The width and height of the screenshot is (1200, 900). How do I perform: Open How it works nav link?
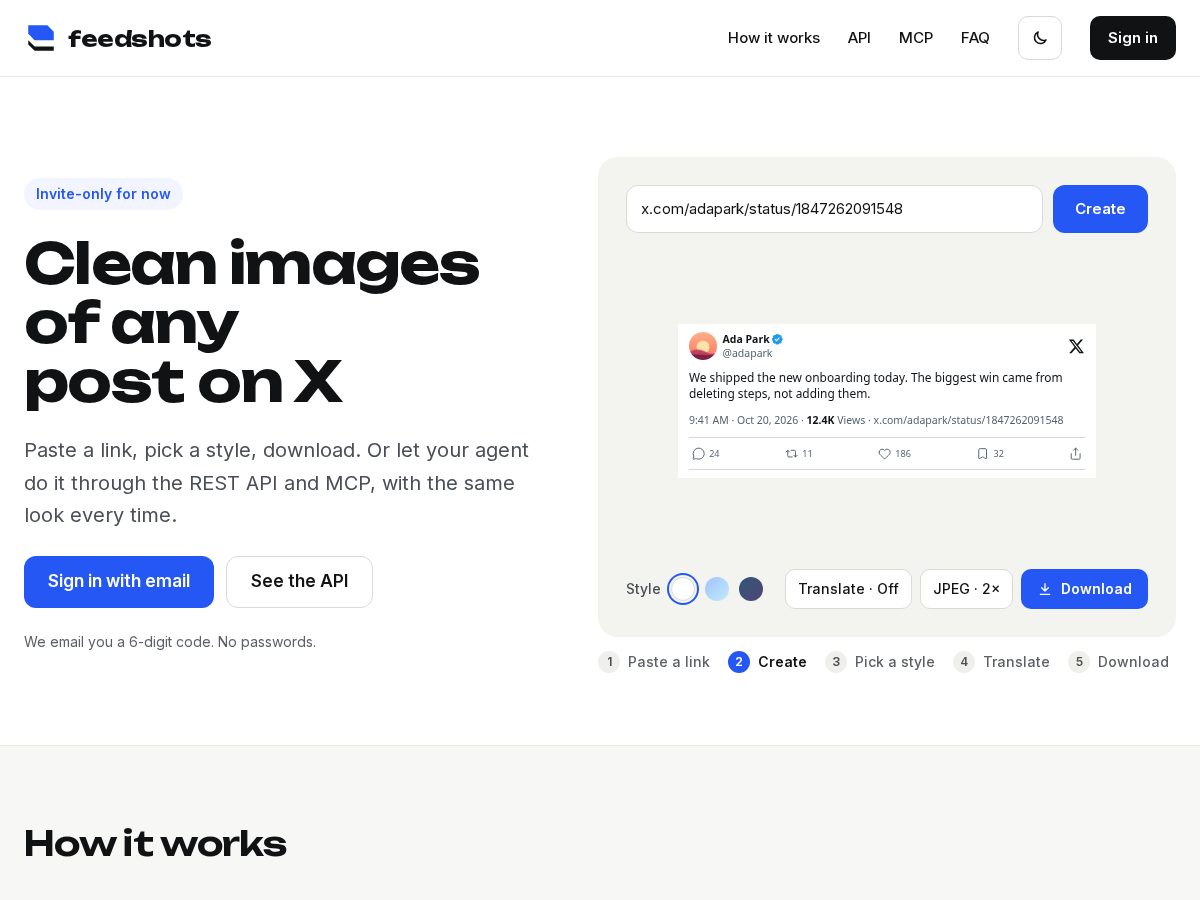[774, 38]
